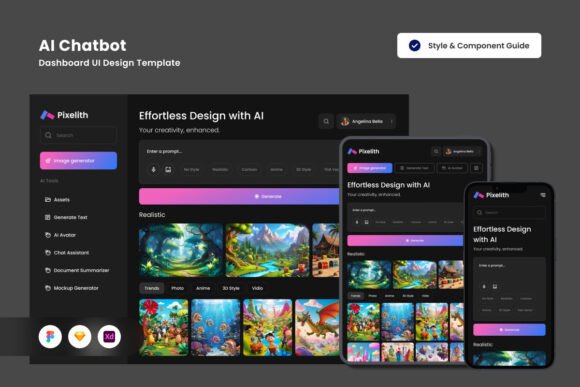
Task: Open Mockup Generator in the desktop sidebar
Action: pyautogui.click(x=71, y=288)
